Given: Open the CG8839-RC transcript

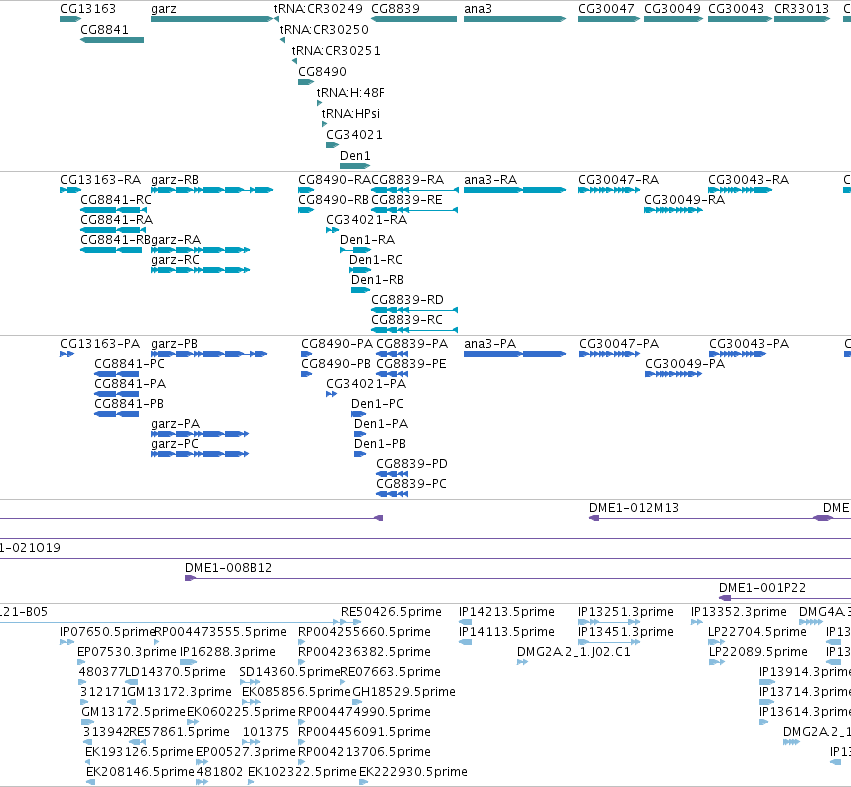Looking at the screenshot, I should (415, 330).
